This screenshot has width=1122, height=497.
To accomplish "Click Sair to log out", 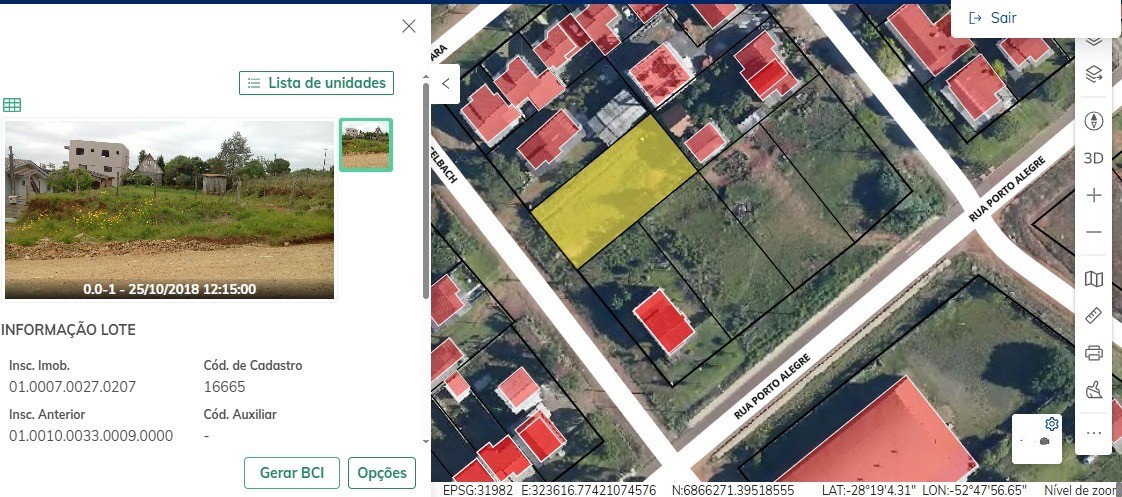I will 992,19.
